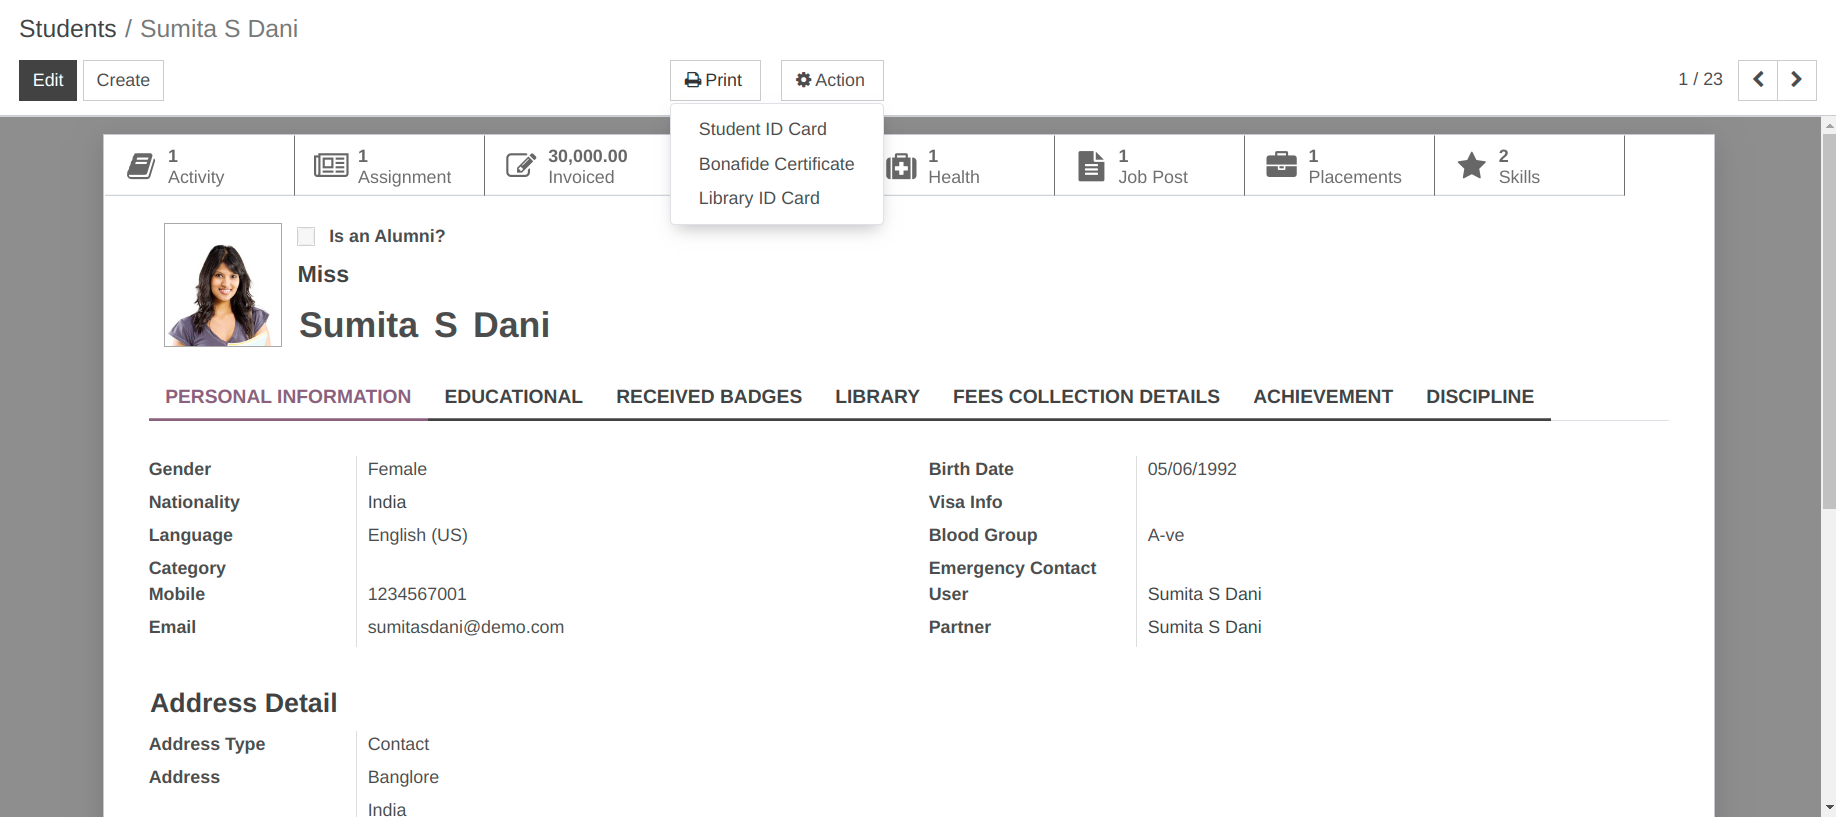Click the Students breadcrumb link
1836x817 pixels.
click(68, 29)
